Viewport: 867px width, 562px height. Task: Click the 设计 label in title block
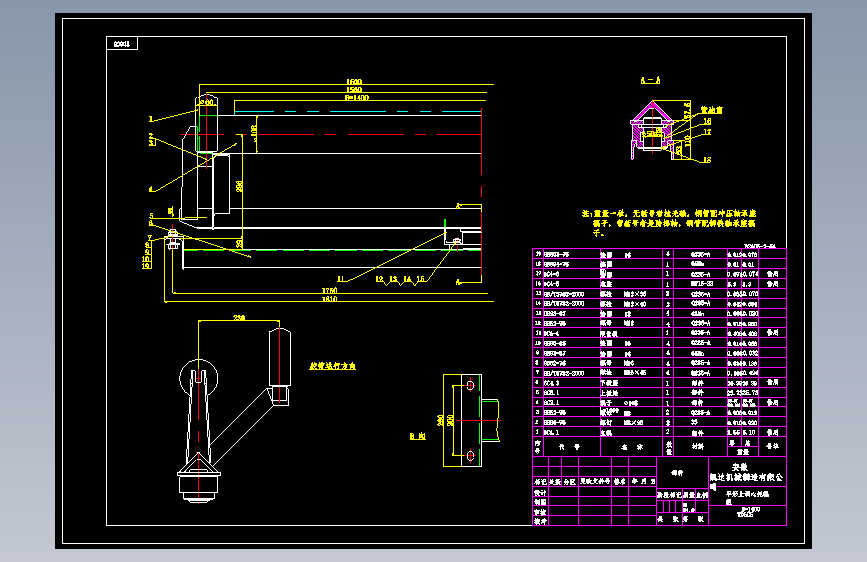(x=540, y=492)
